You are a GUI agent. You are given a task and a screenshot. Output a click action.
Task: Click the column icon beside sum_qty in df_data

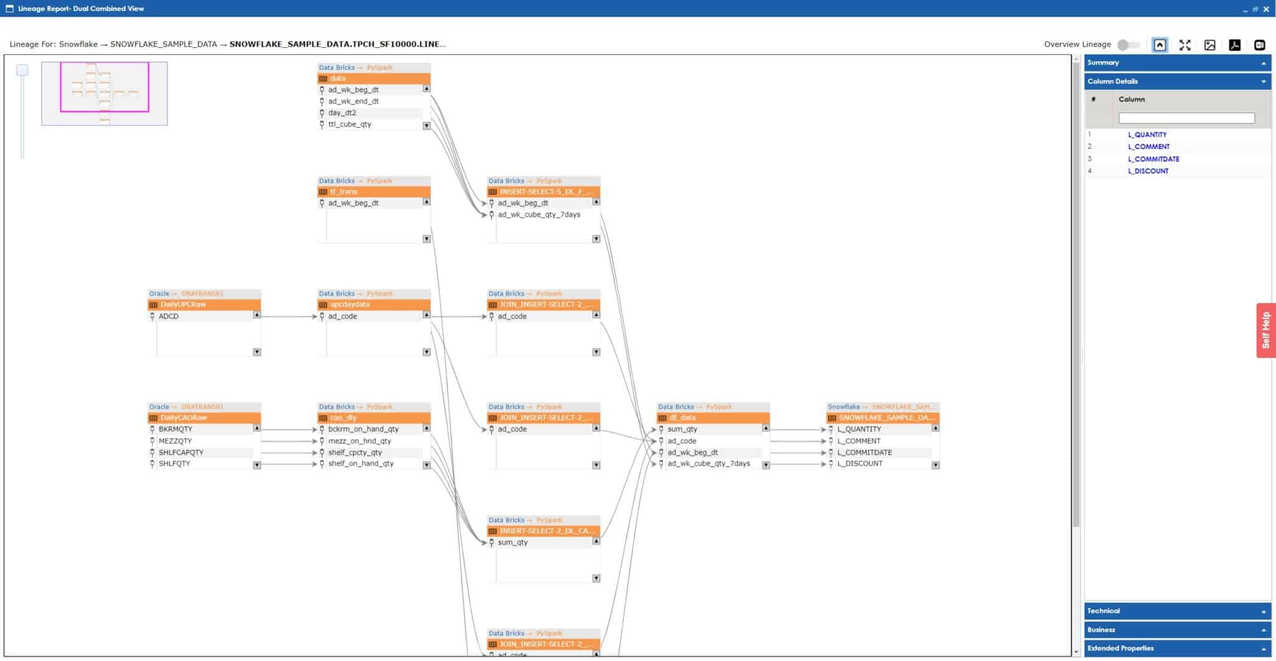(x=661, y=429)
